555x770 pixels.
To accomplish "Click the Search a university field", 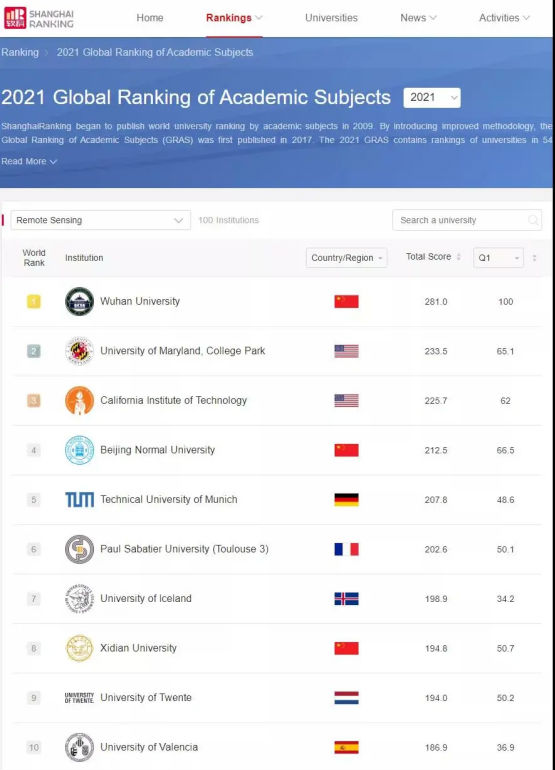I will pos(467,220).
